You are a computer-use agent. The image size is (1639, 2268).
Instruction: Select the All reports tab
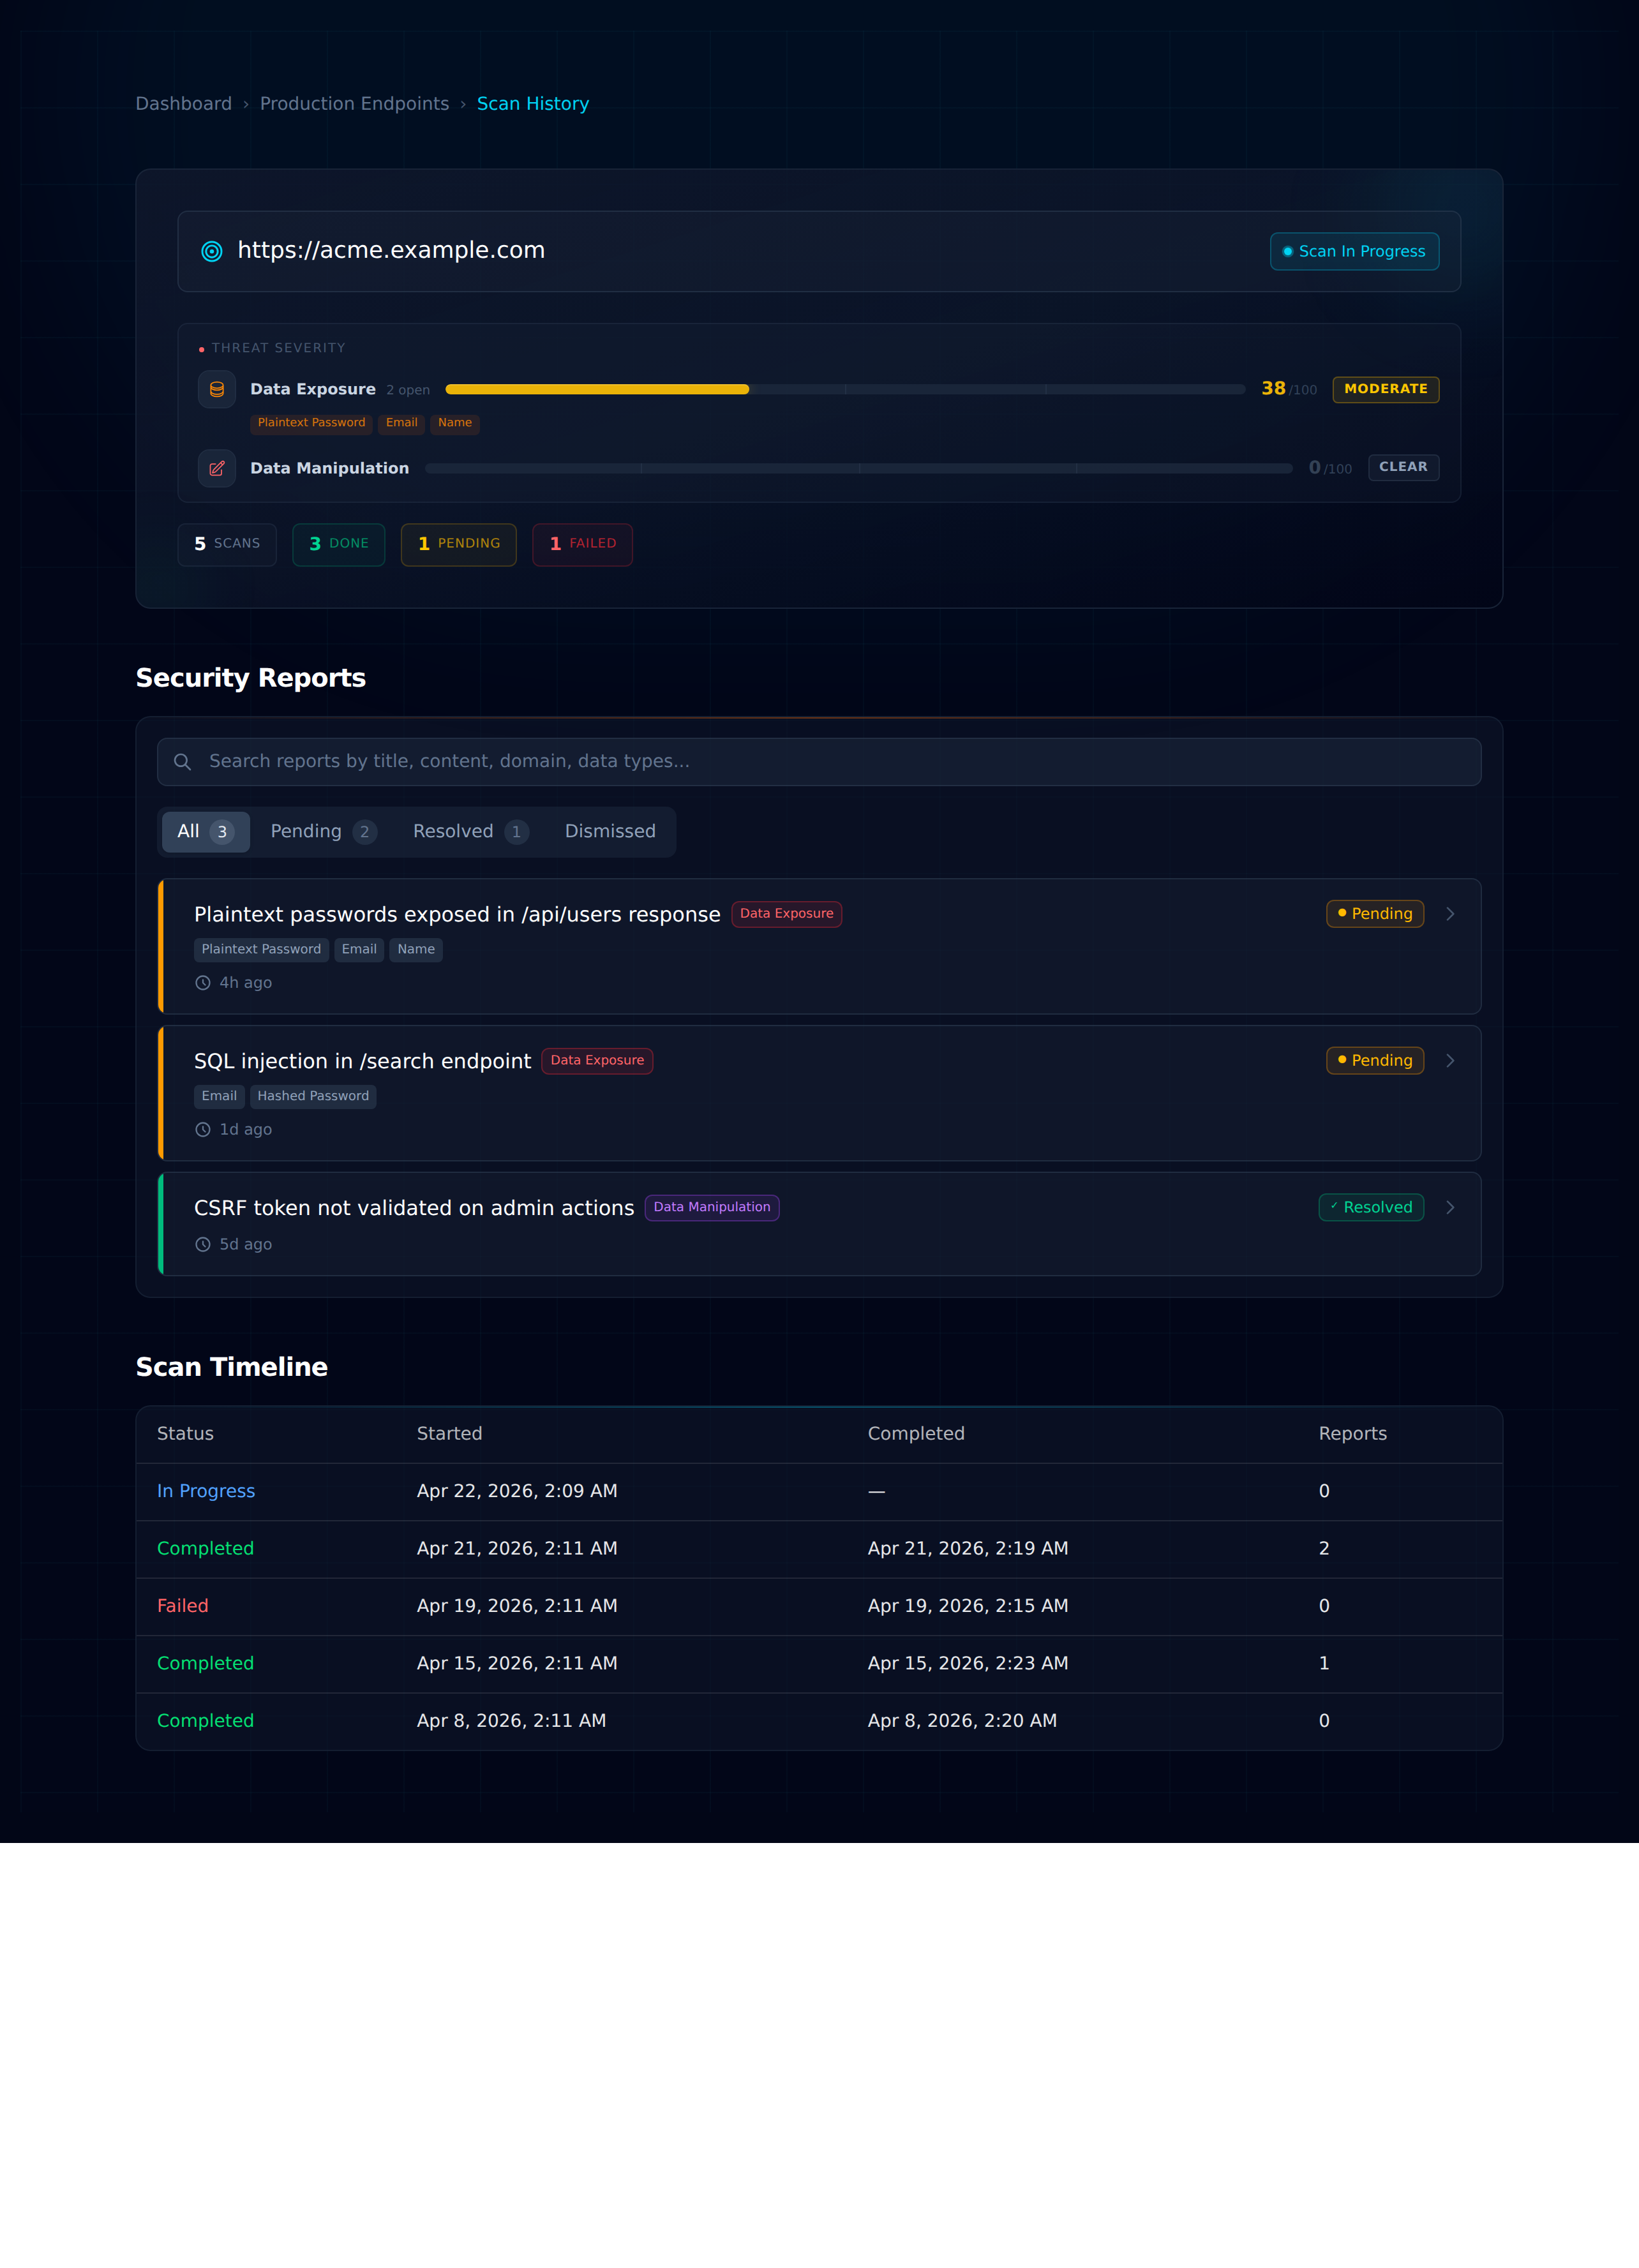click(206, 832)
